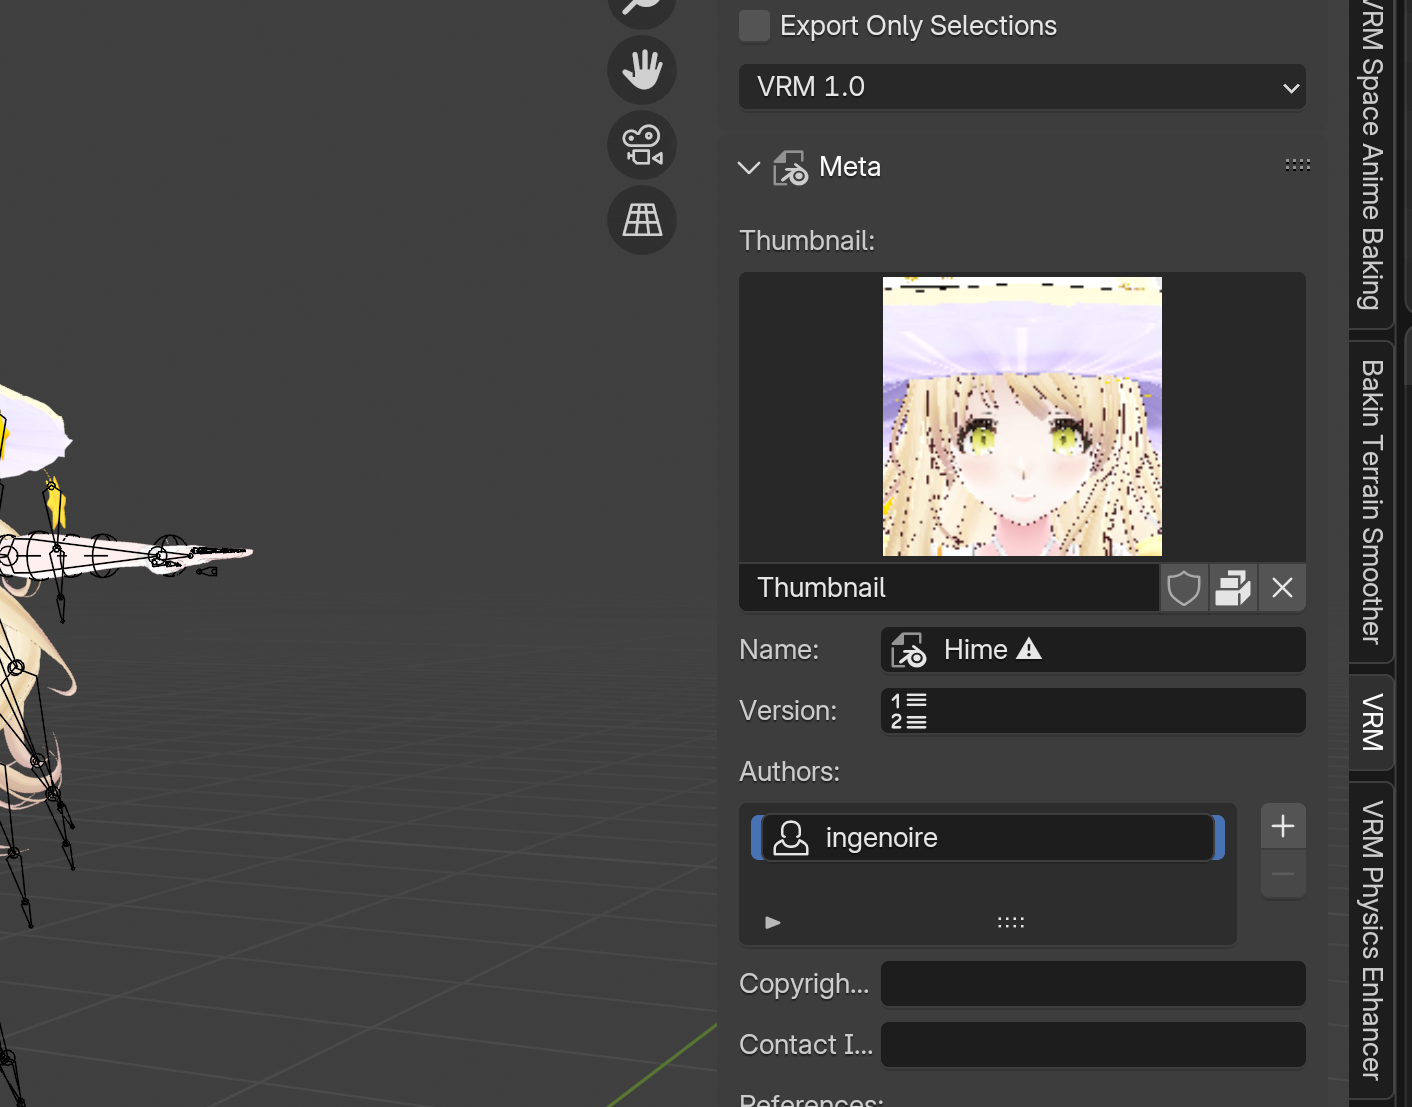The image size is (1412, 1107).
Task: Click the user icon beside ingenoire
Action: [x=791, y=838]
